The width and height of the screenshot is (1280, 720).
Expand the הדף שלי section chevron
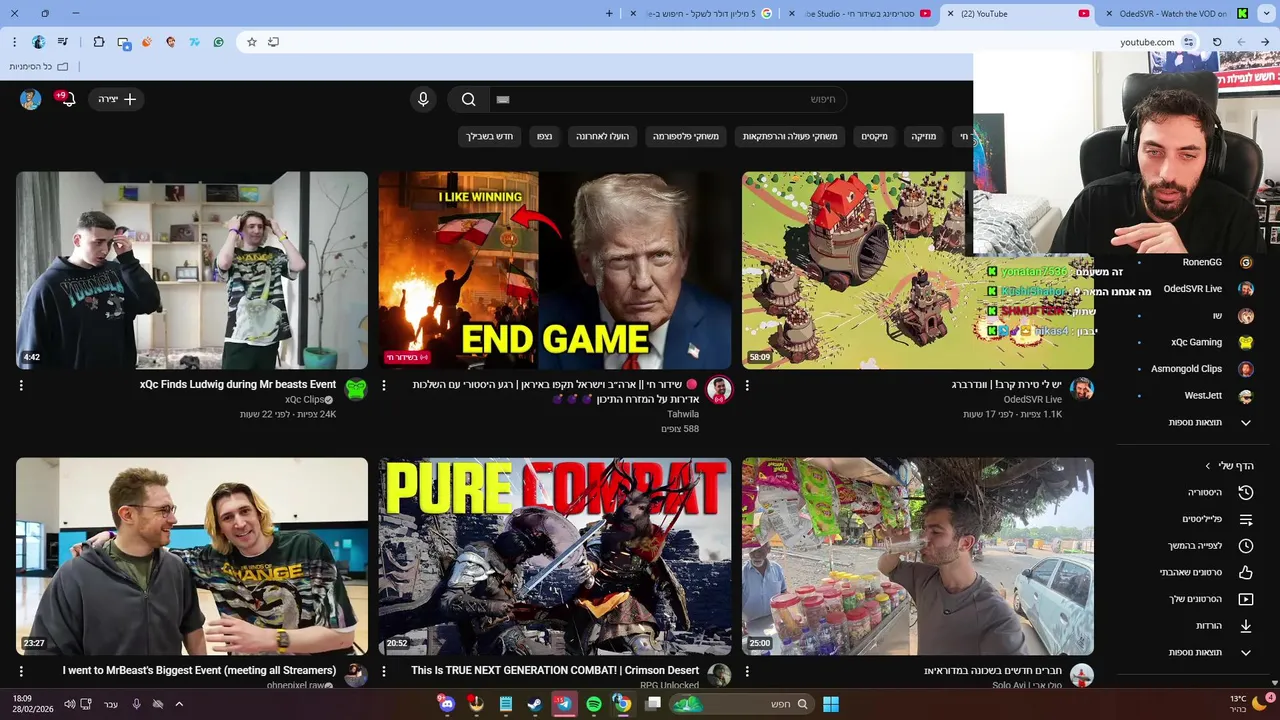[1208, 466]
